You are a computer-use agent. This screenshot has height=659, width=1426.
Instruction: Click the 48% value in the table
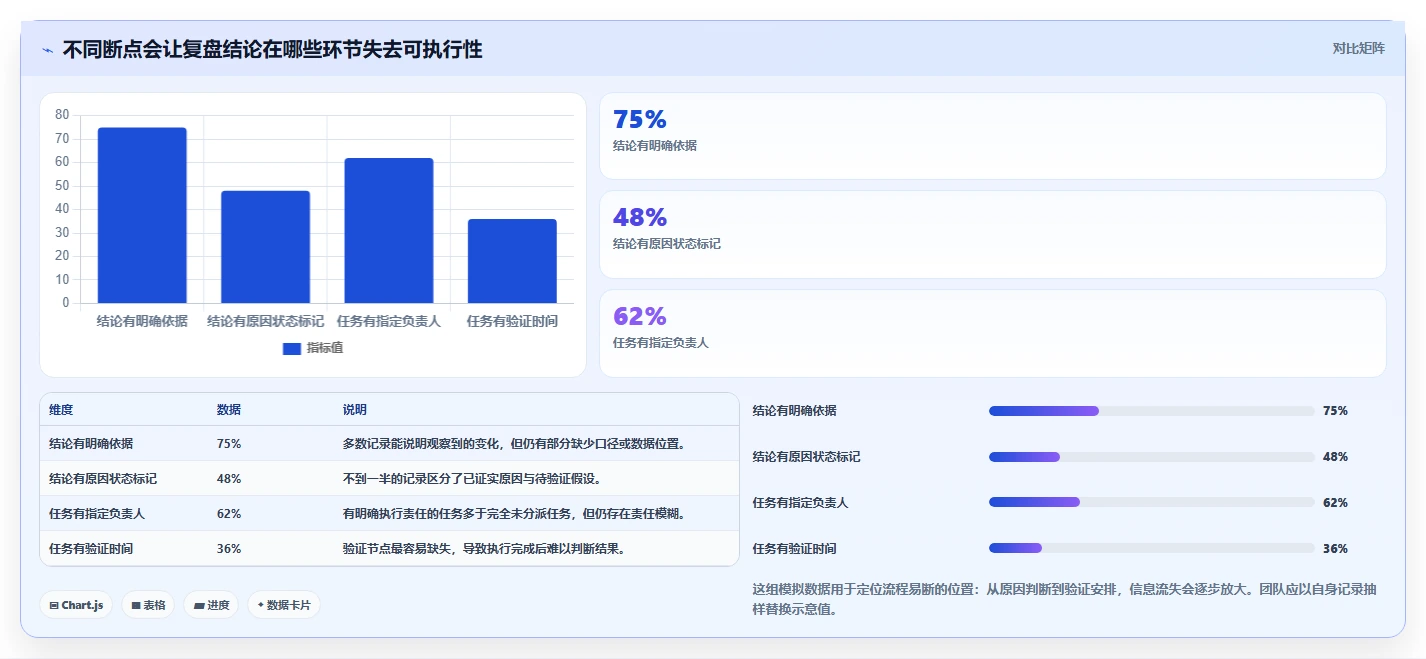pos(228,479)
